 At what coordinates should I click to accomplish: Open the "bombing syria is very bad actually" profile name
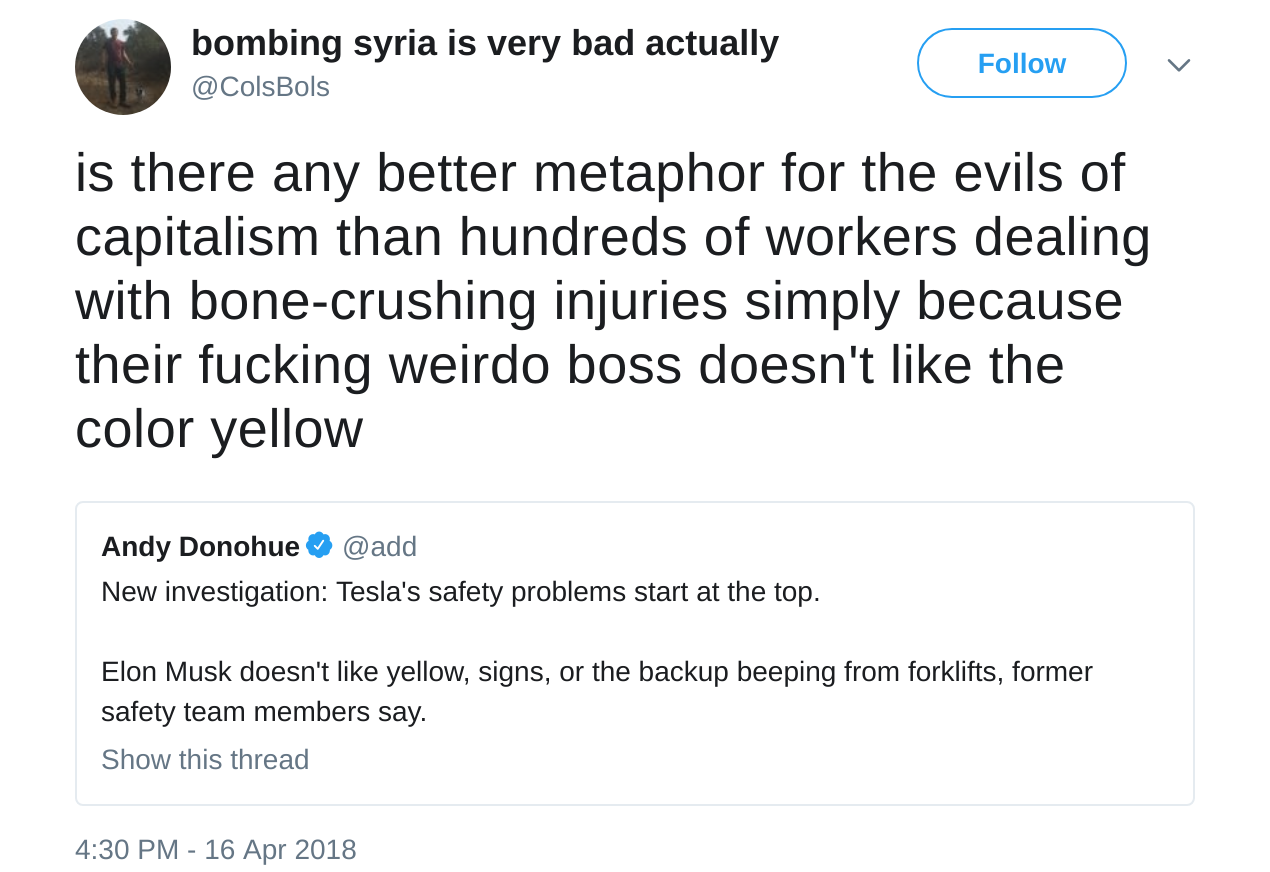pos(484,43)
